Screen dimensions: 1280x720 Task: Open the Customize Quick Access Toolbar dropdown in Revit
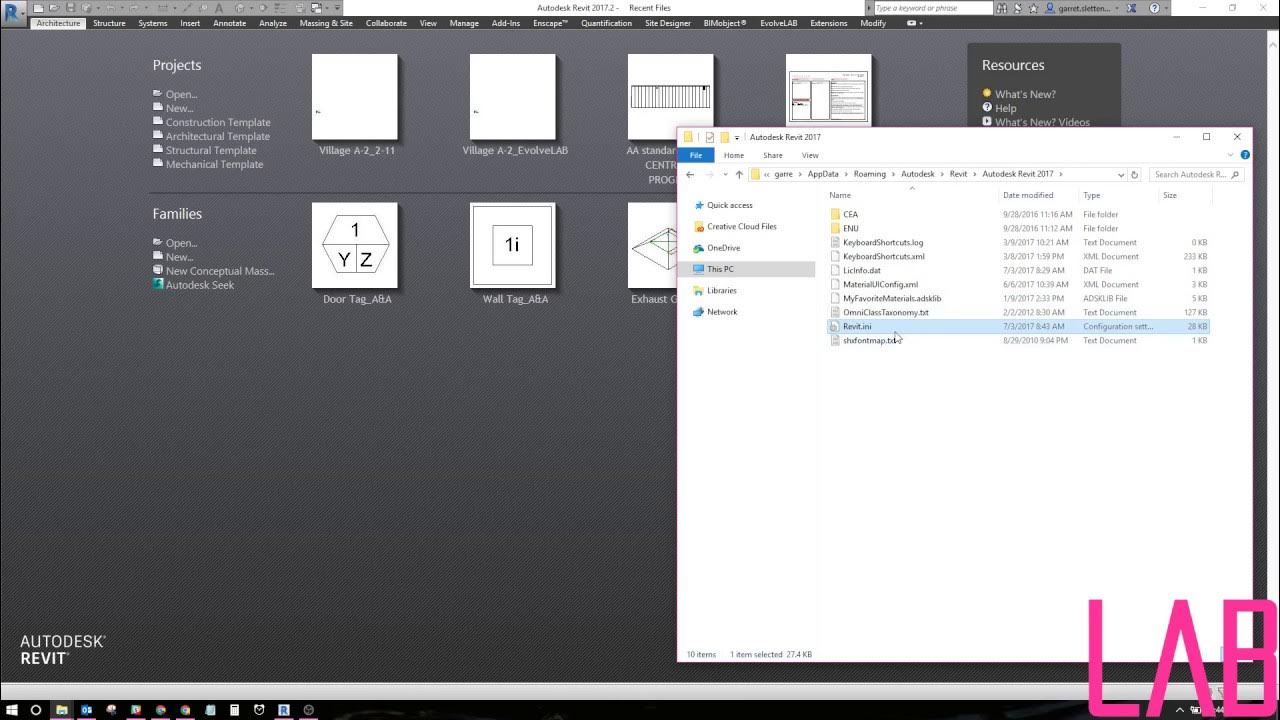coord(337,8)
